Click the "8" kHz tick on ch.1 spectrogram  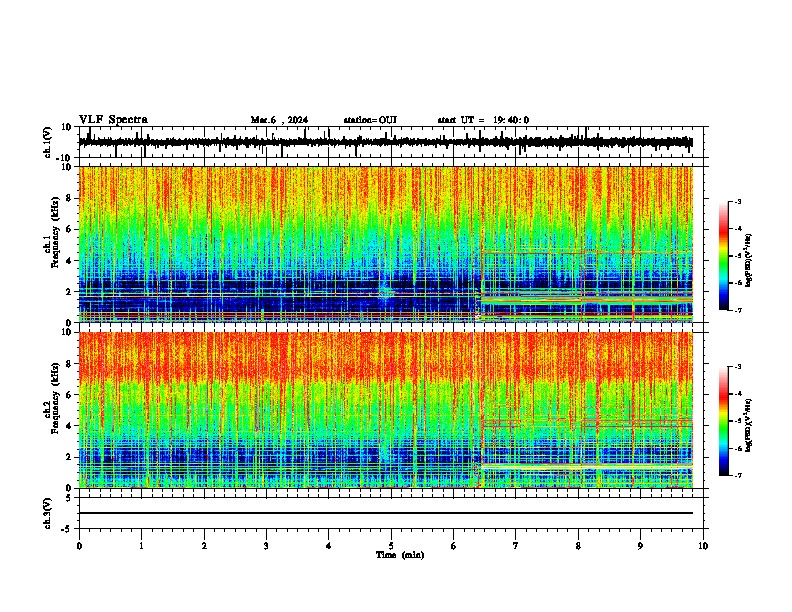[x=71, y=198]
